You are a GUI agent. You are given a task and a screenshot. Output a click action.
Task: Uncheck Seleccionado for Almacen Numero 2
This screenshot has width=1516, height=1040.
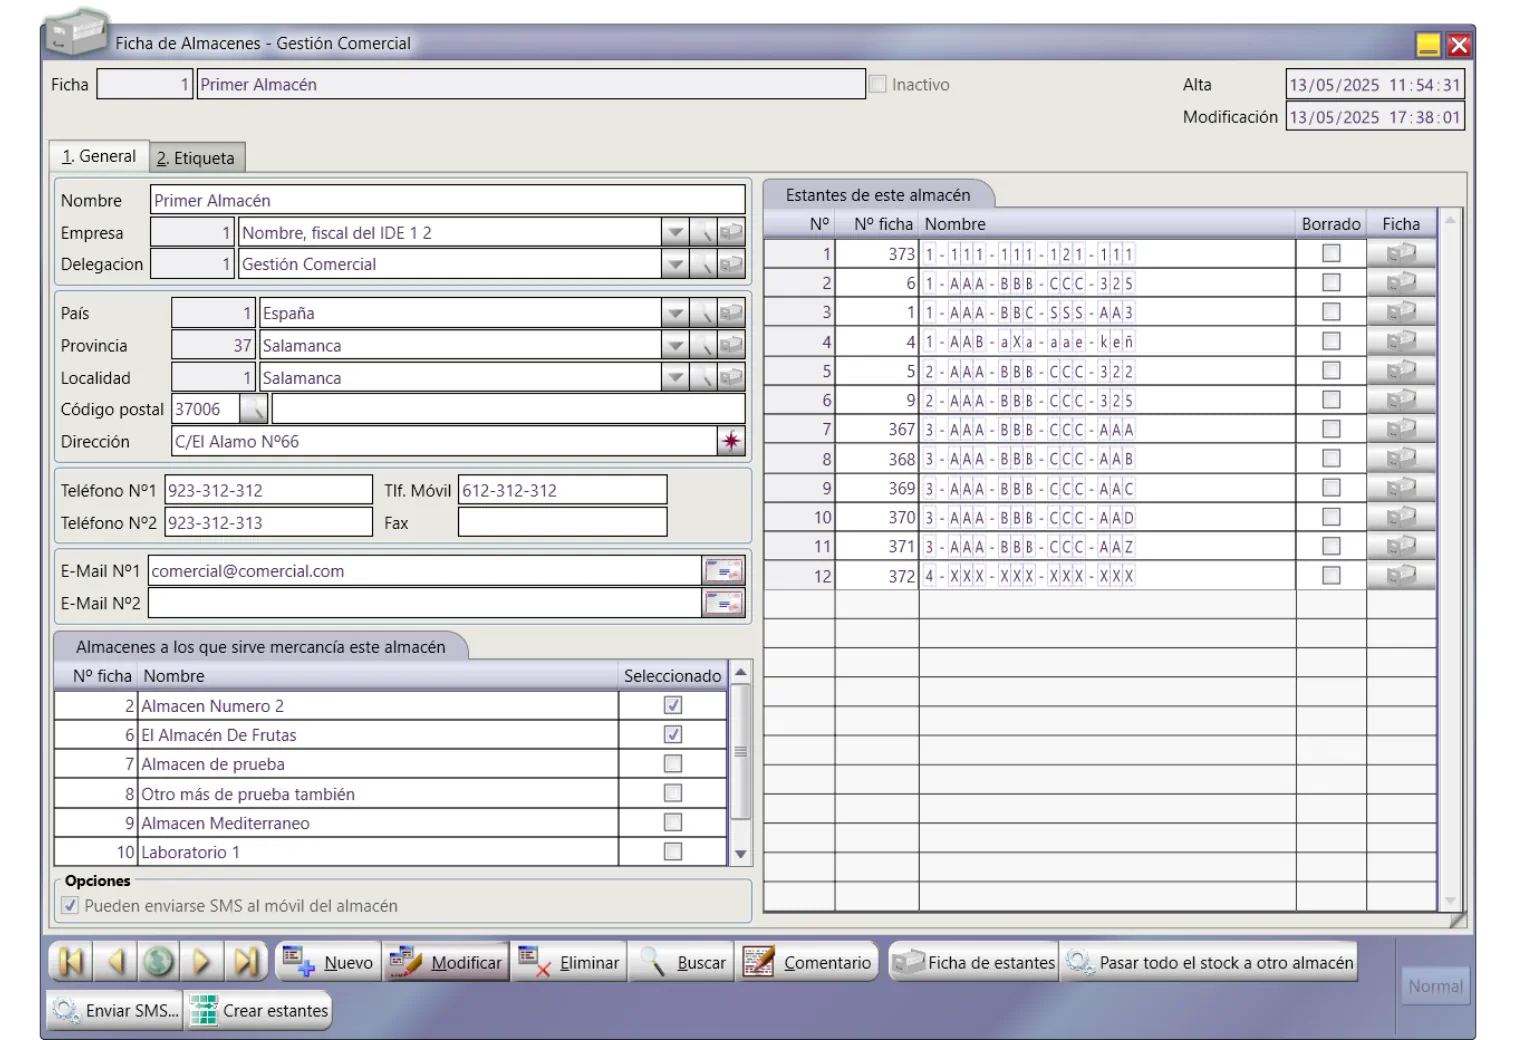coord(673,706)
